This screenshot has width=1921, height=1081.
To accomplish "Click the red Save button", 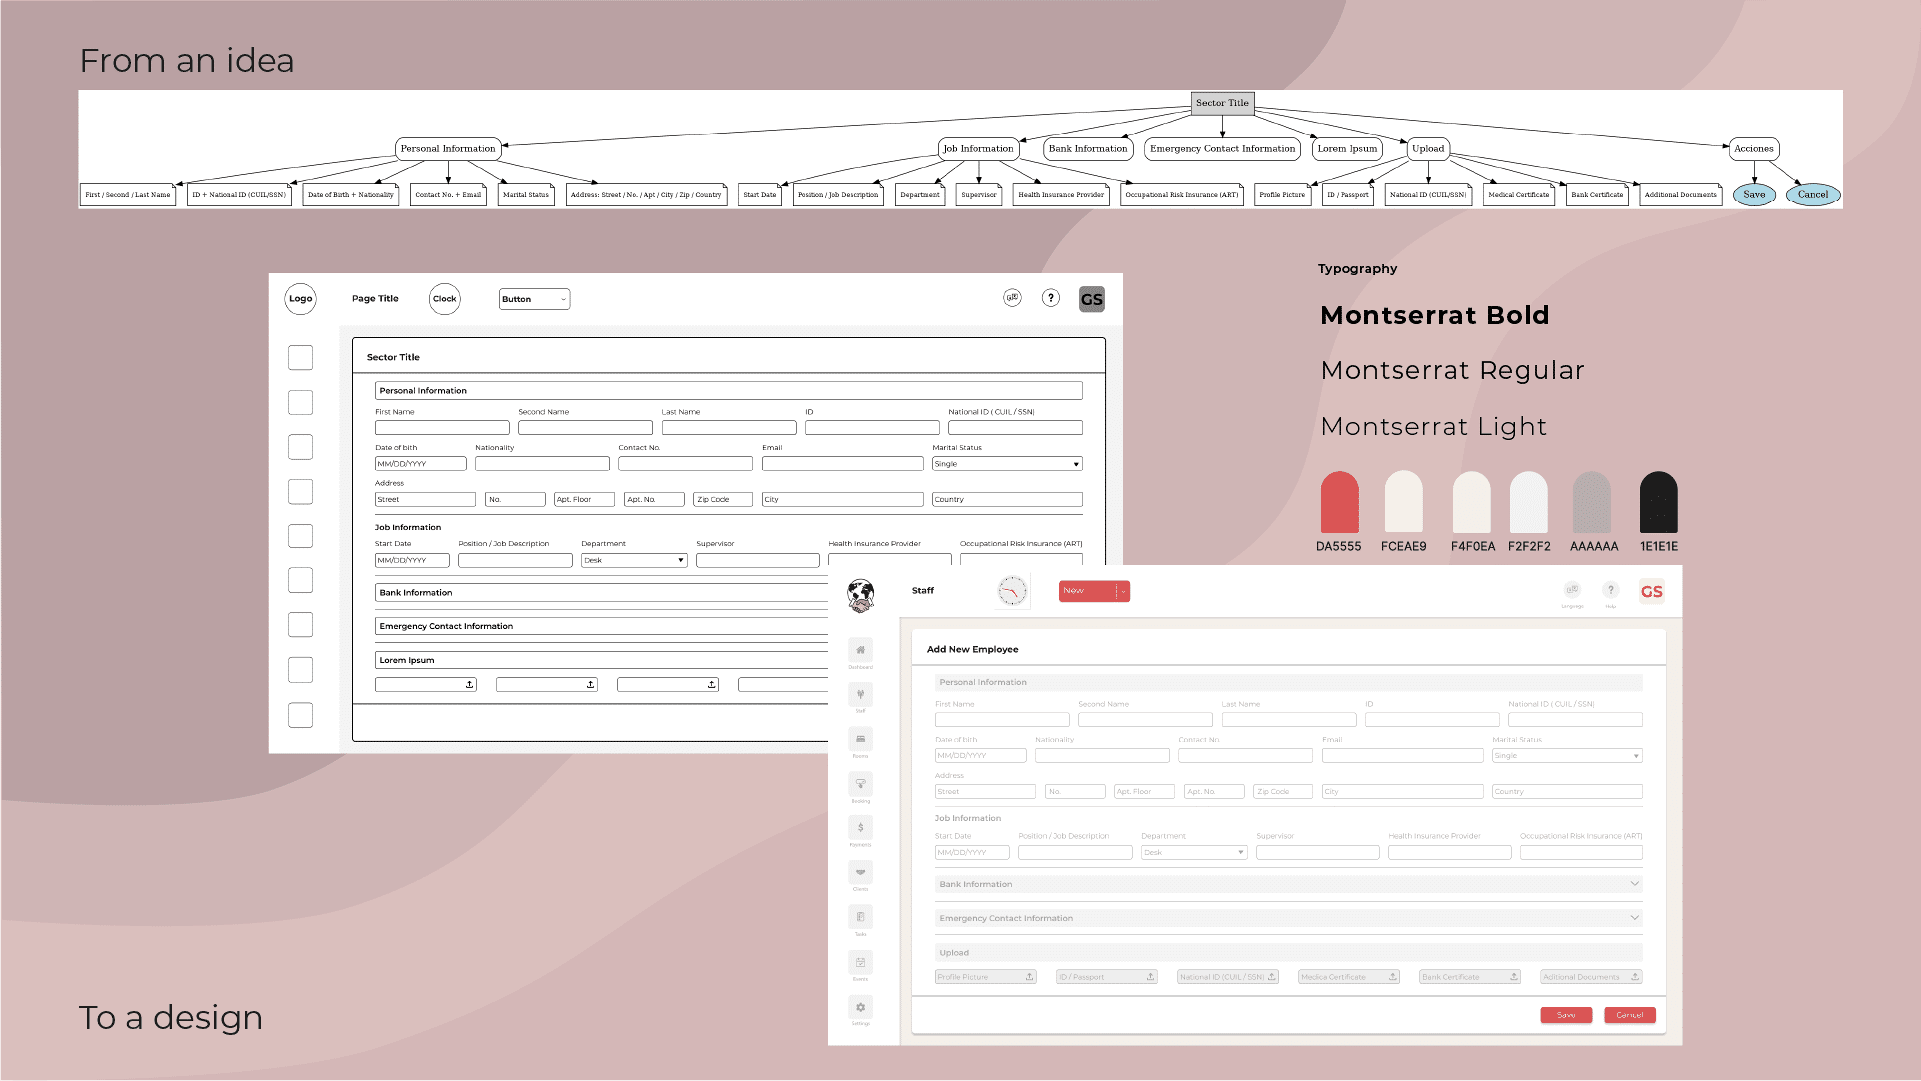I will (x=1565, y=1015).
